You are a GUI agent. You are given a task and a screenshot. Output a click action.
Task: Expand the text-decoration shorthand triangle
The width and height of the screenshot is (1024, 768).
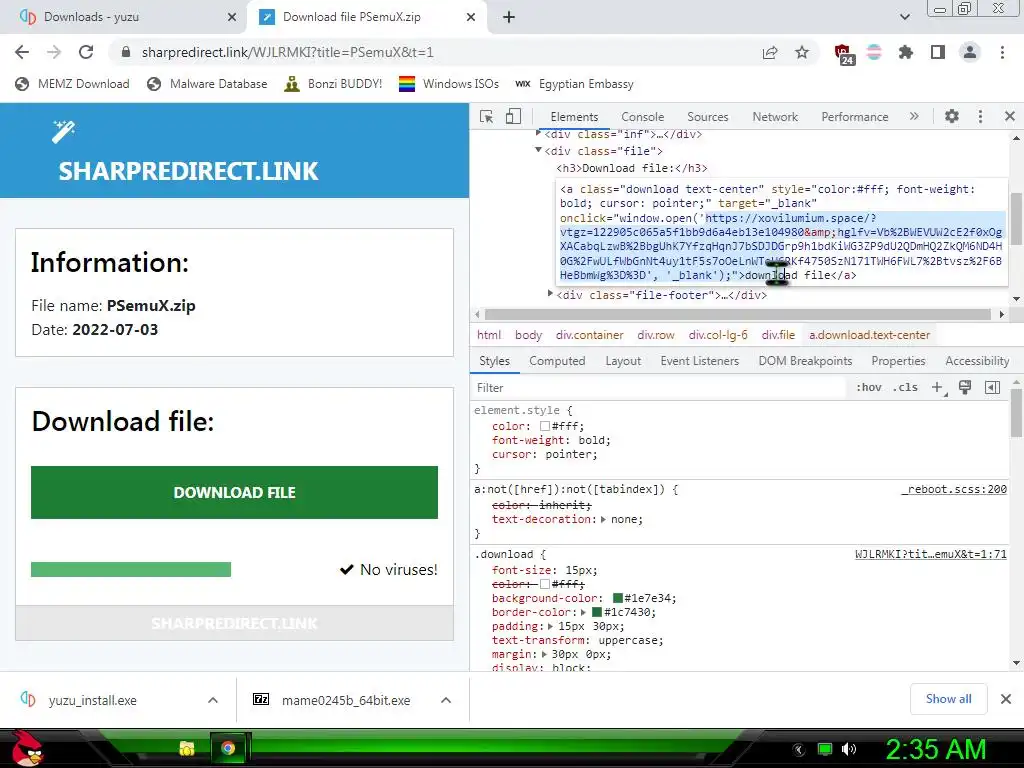(x=603, y=520)
